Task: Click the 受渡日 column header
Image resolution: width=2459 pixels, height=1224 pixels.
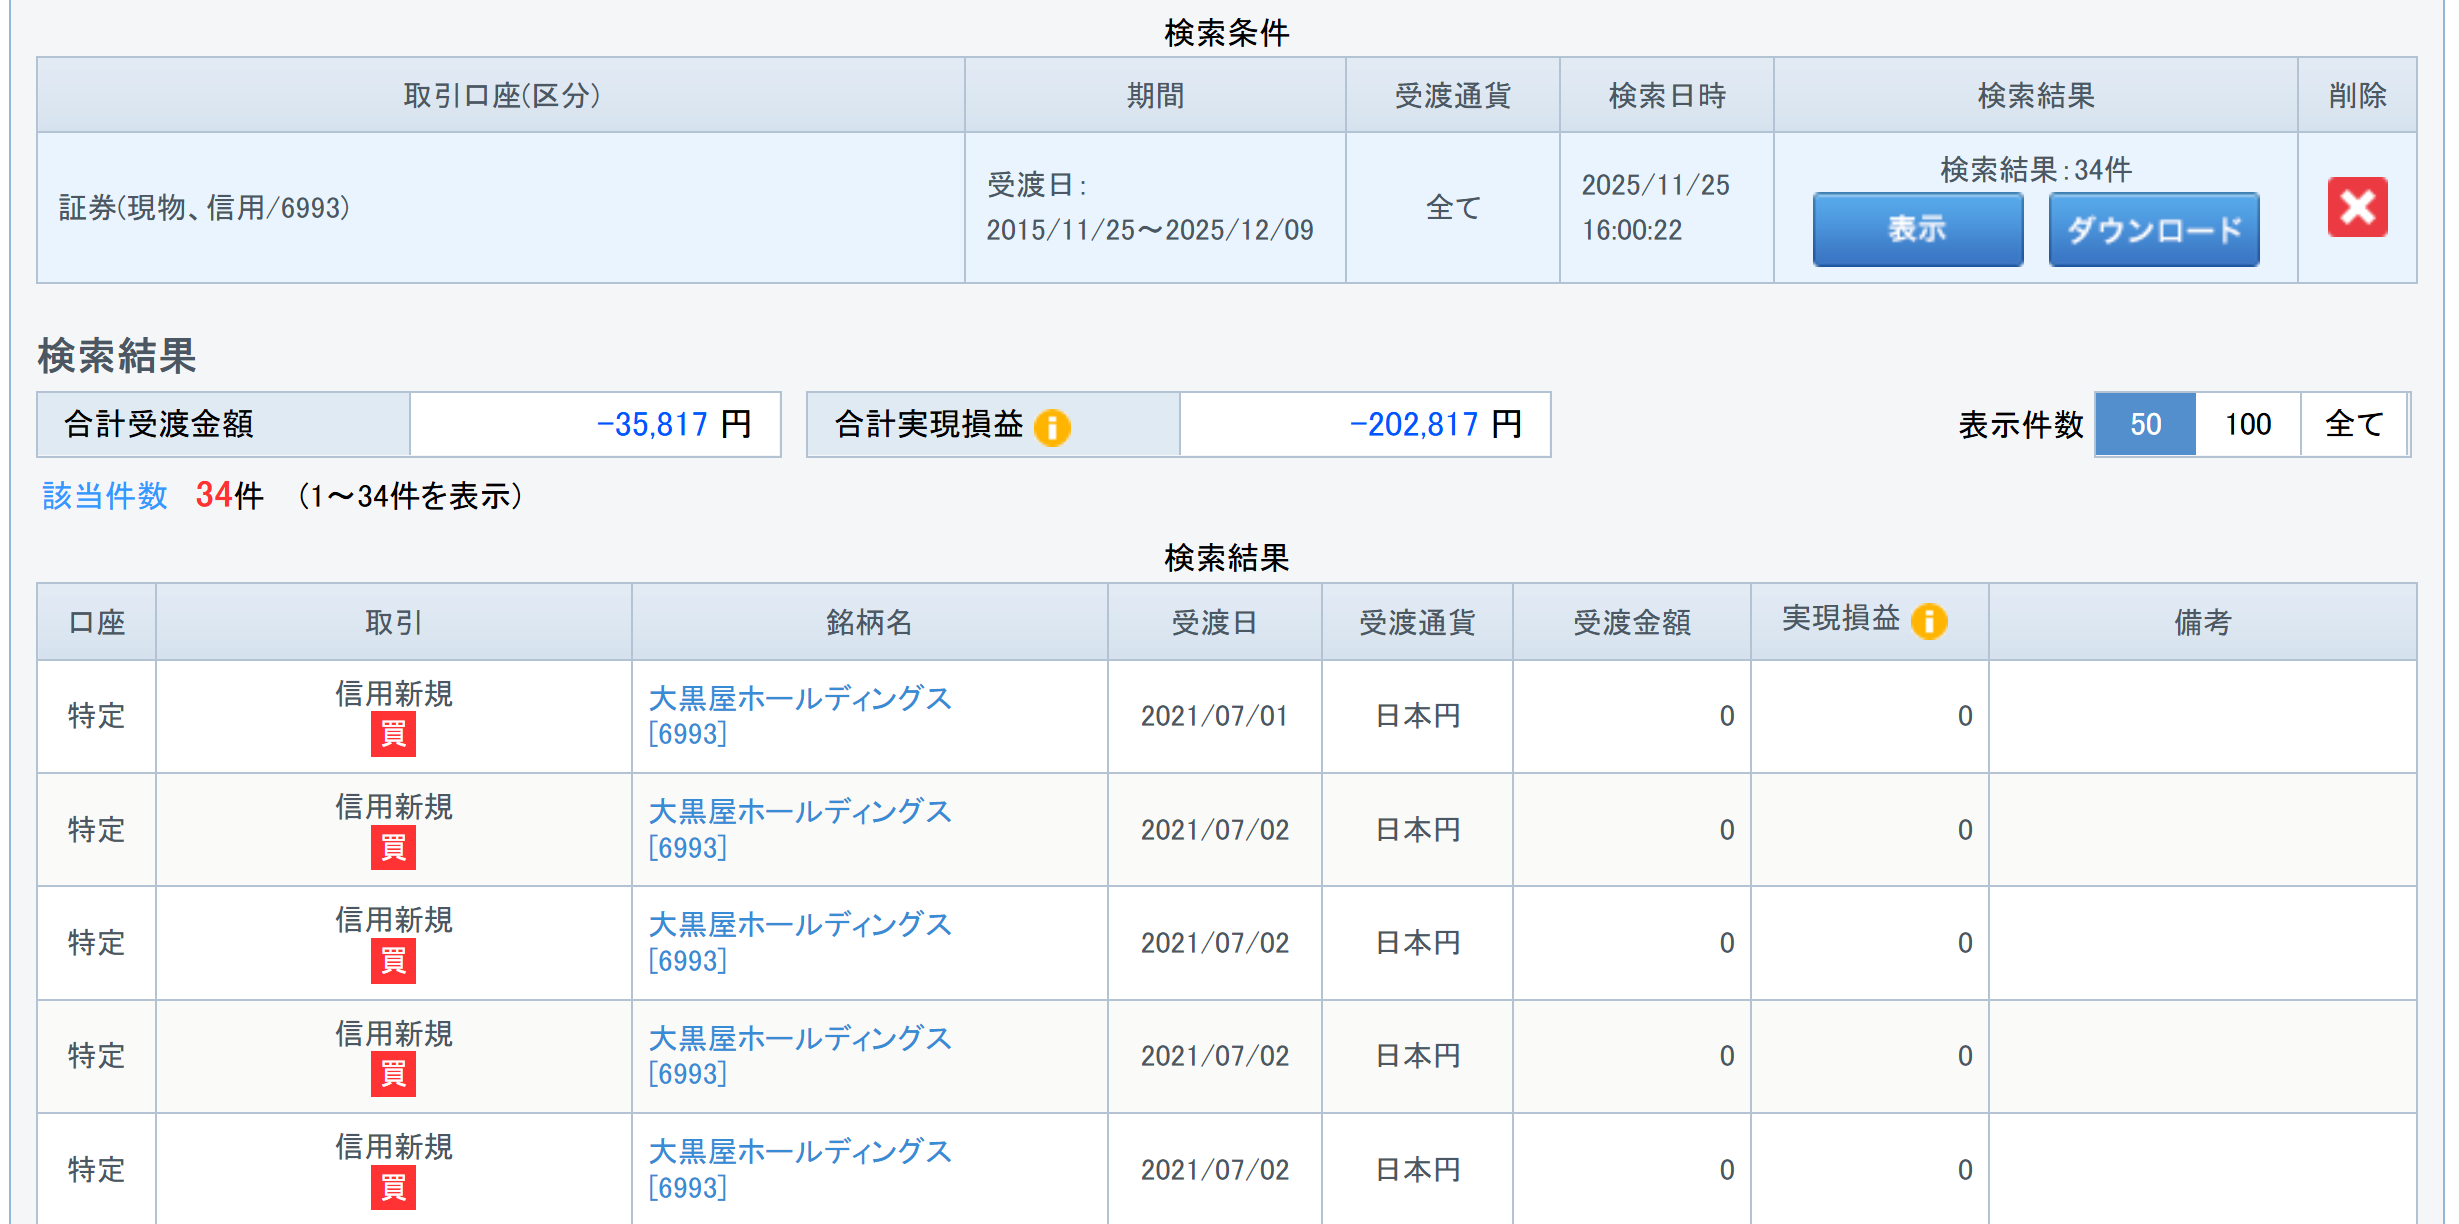Action: (x=1214, y=622)
